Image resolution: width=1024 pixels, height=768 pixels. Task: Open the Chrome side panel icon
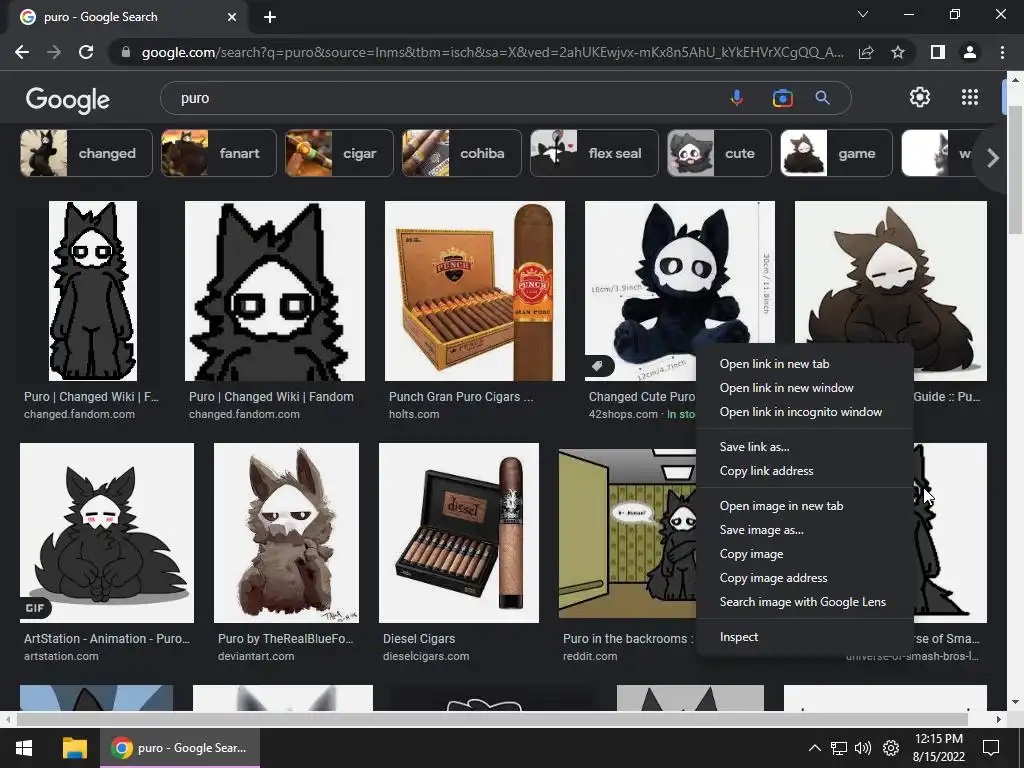pyautogui.click(x=938, y=52)
